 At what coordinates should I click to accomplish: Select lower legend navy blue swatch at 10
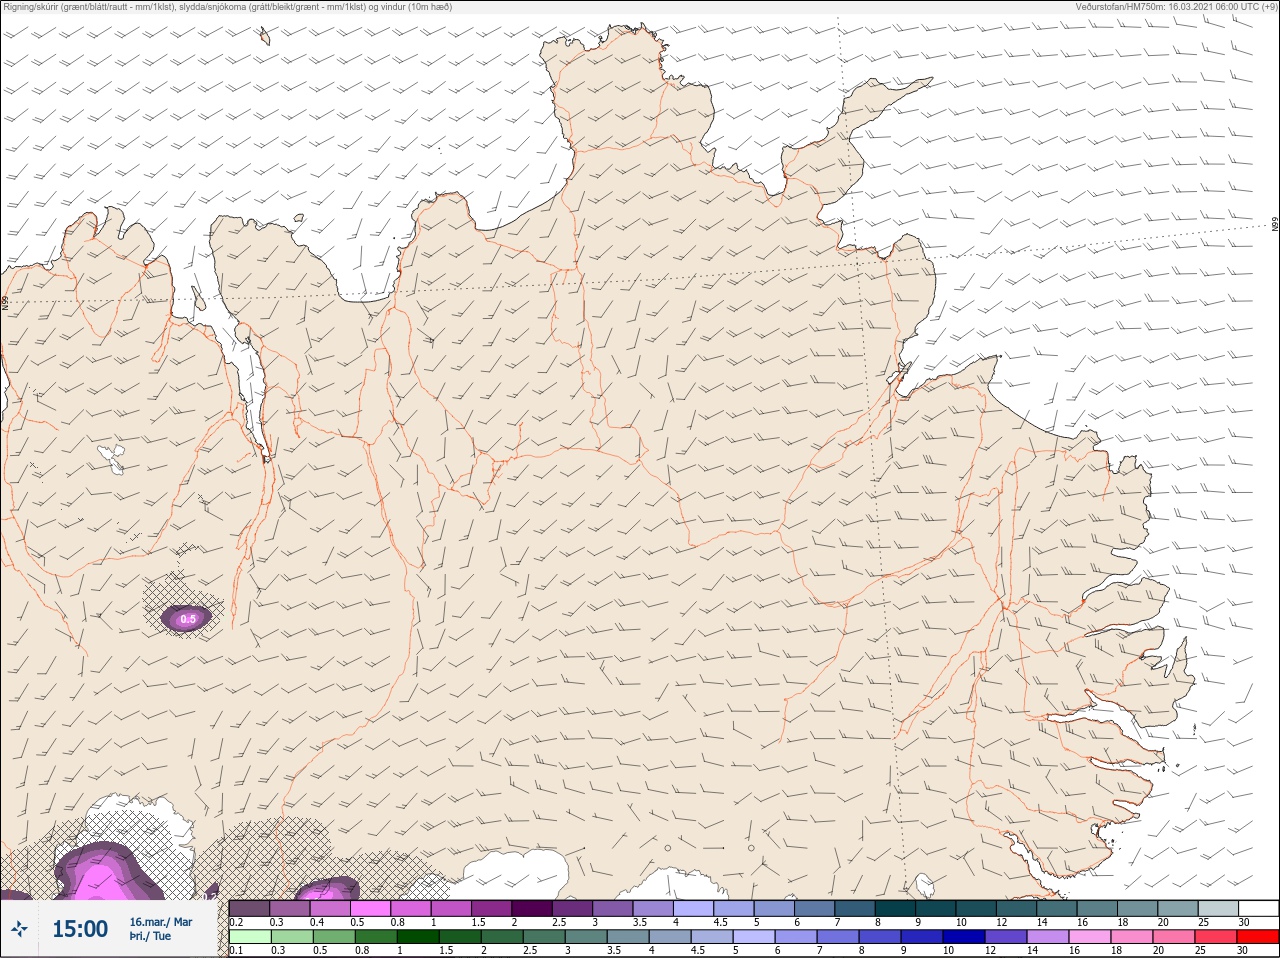click(x=964, y=937)
